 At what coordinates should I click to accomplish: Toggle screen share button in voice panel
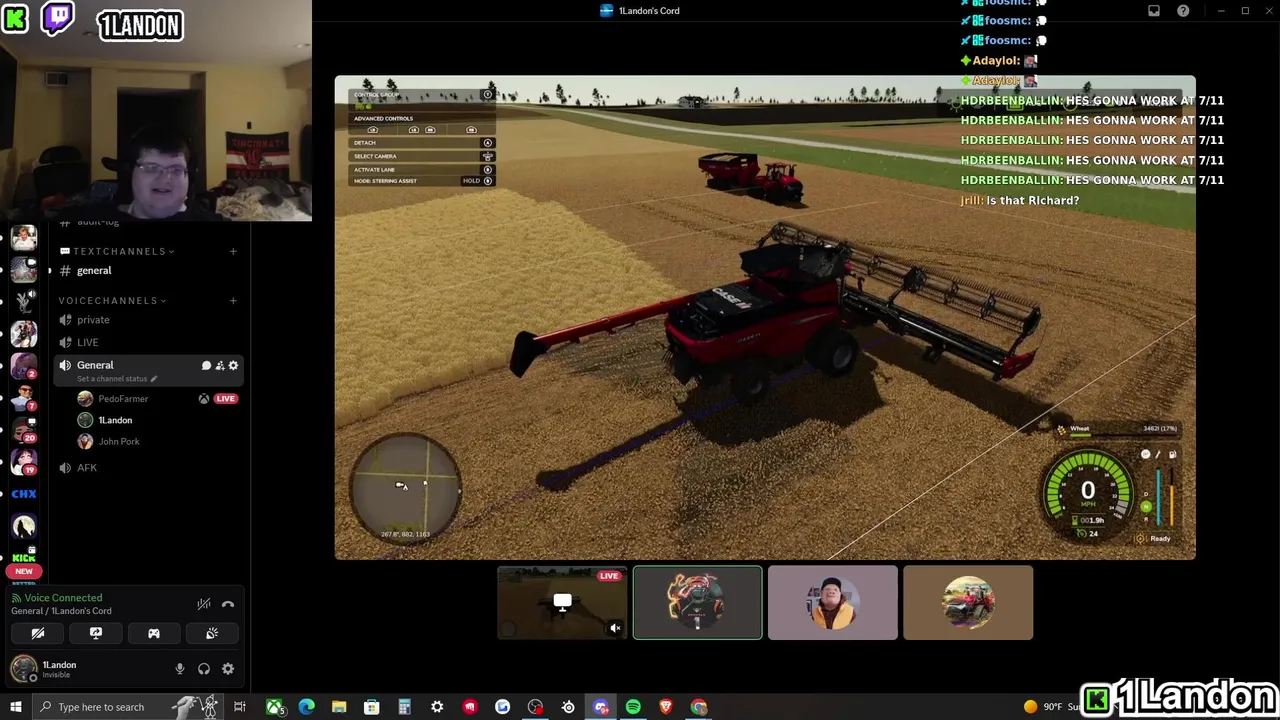96,633
